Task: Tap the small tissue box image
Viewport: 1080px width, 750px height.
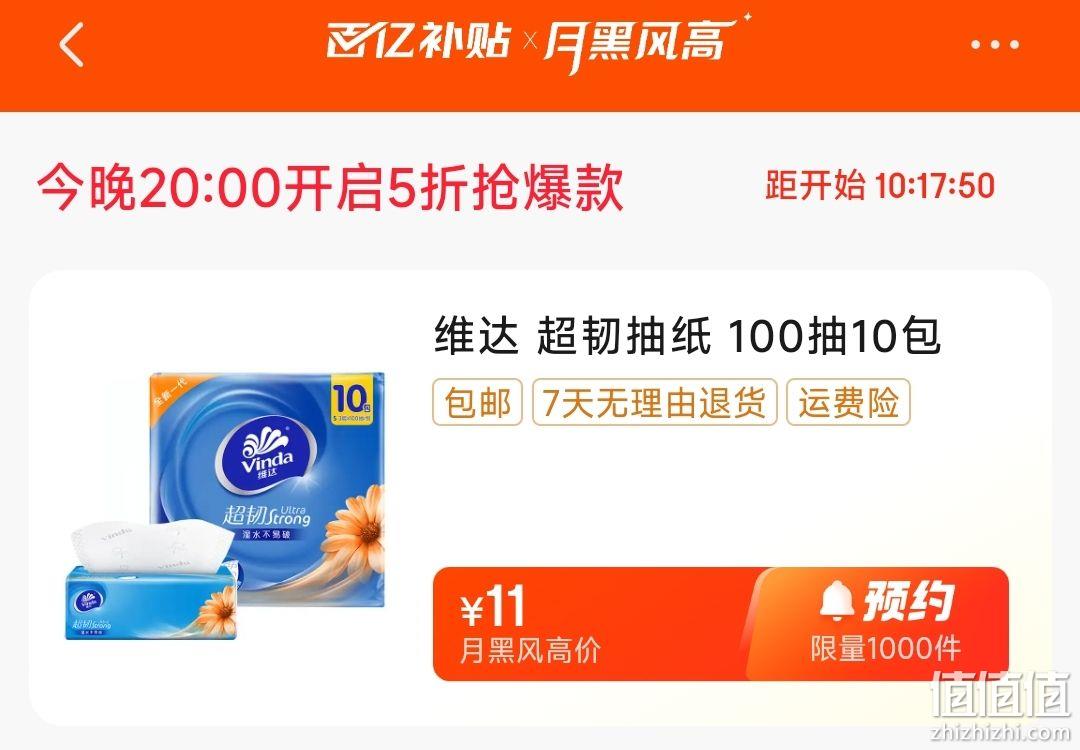Action: coord(152,582)
